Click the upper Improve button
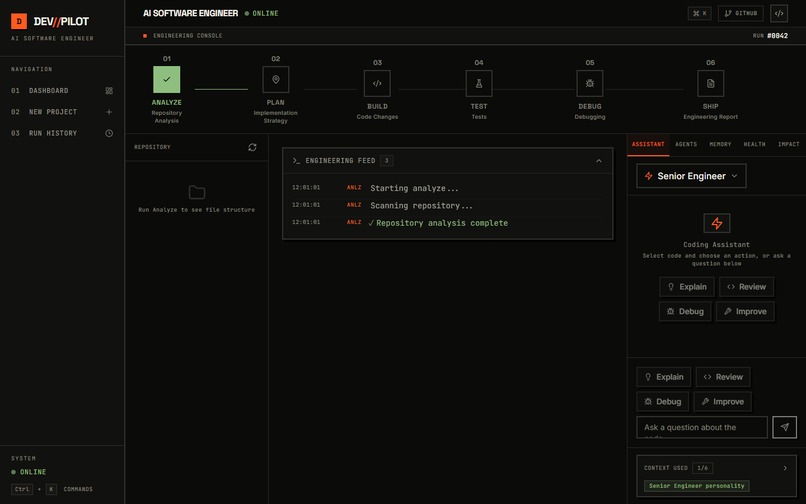This screenshot has height=504, width=806. click(x=745, y=312)
